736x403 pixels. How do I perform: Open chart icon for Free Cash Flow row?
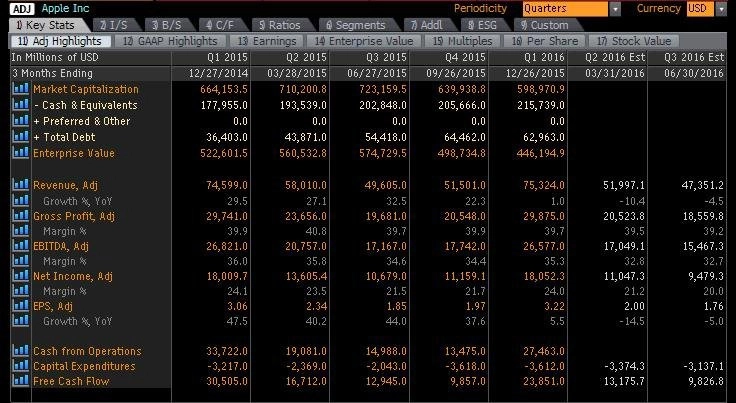click(x=21, y=380)
